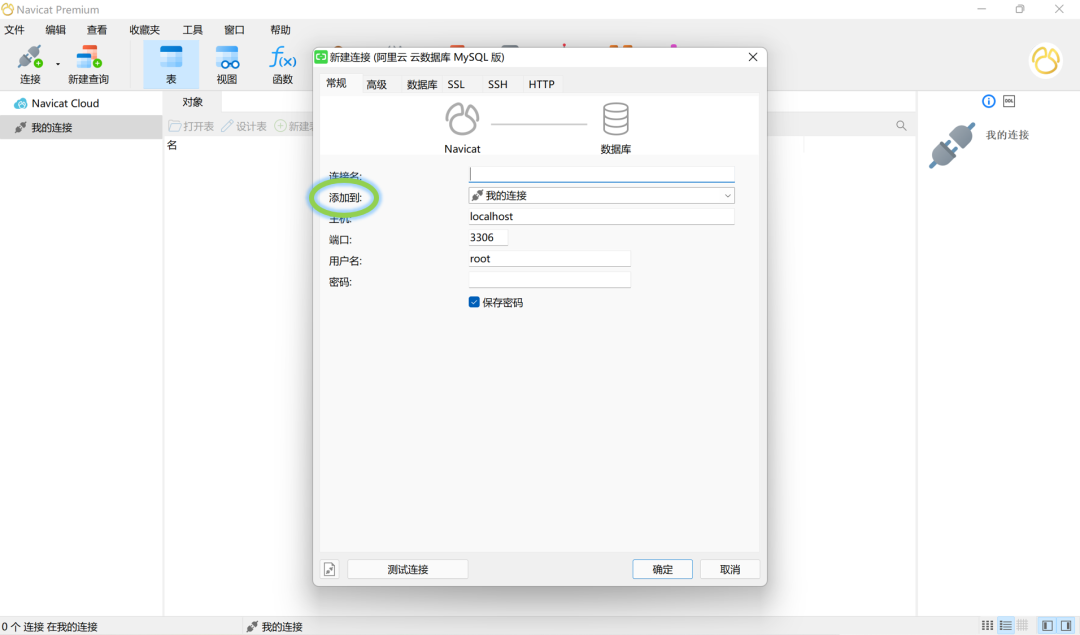Click the 名 column header
This screenshot has height=635, width=1080.
pos(172,145)
